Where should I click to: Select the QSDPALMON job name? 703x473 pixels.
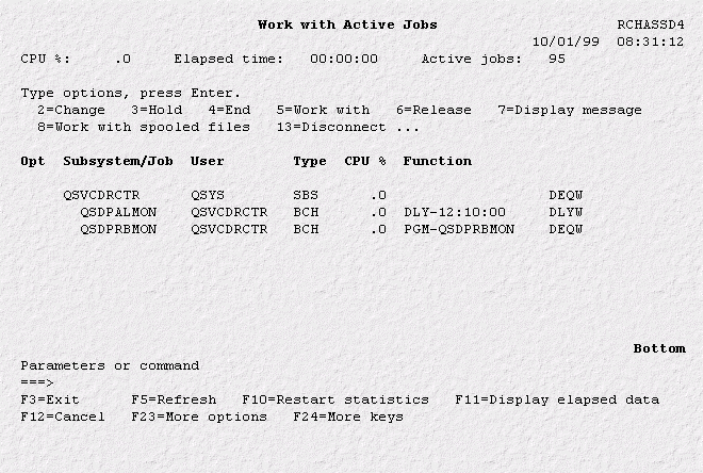click(118, 212)
